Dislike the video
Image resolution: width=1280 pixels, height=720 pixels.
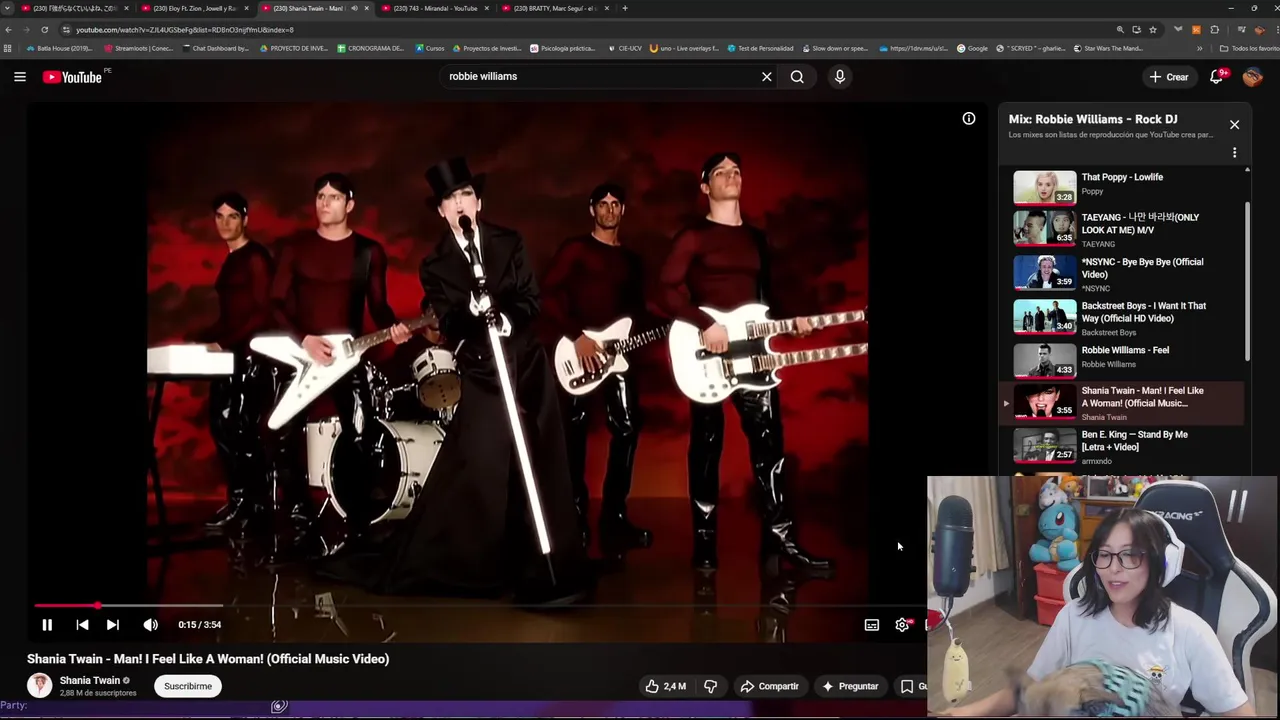(x=711, y=686)
